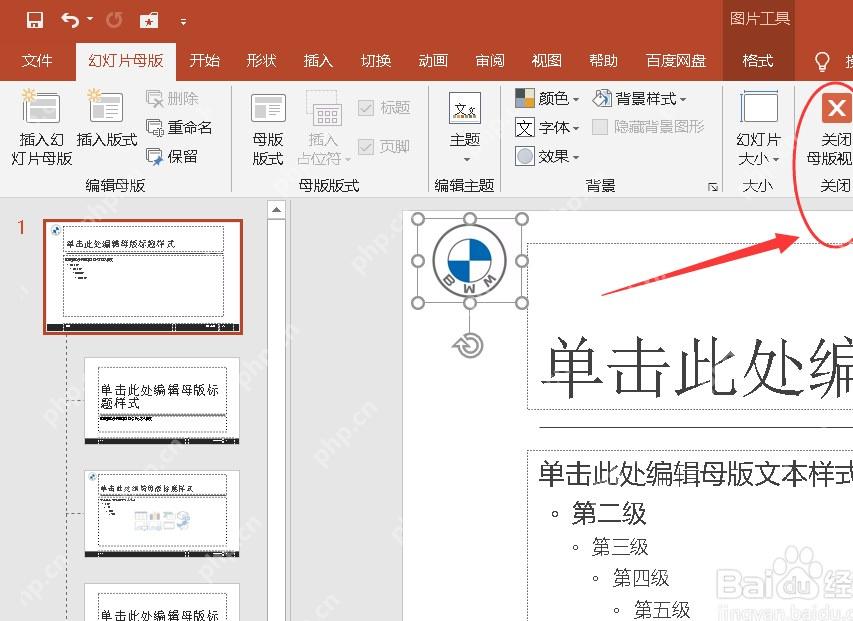Click 重命名 in 编辑母版 group
853x621 pixels.
click(x=180, y=128)
